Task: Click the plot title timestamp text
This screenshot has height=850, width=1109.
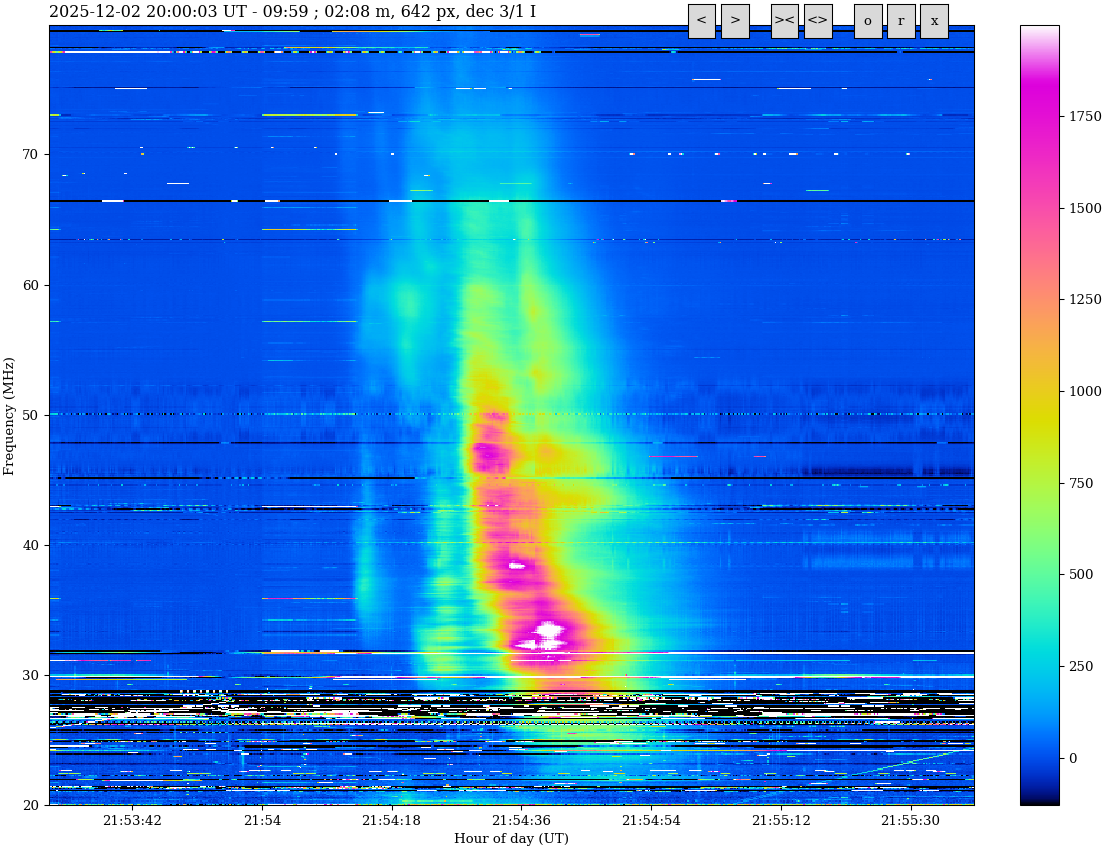Action: point(292,12)
